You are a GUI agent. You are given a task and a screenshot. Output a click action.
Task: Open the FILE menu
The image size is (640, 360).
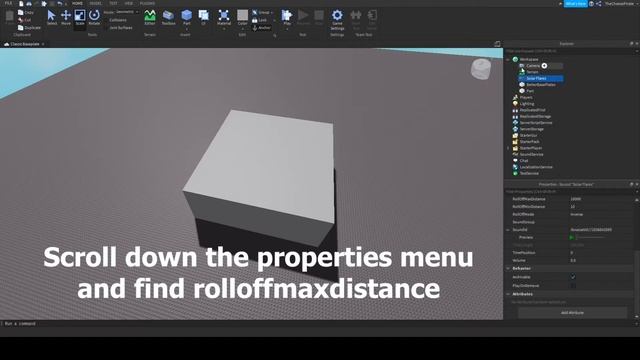[x=8, y=3]
